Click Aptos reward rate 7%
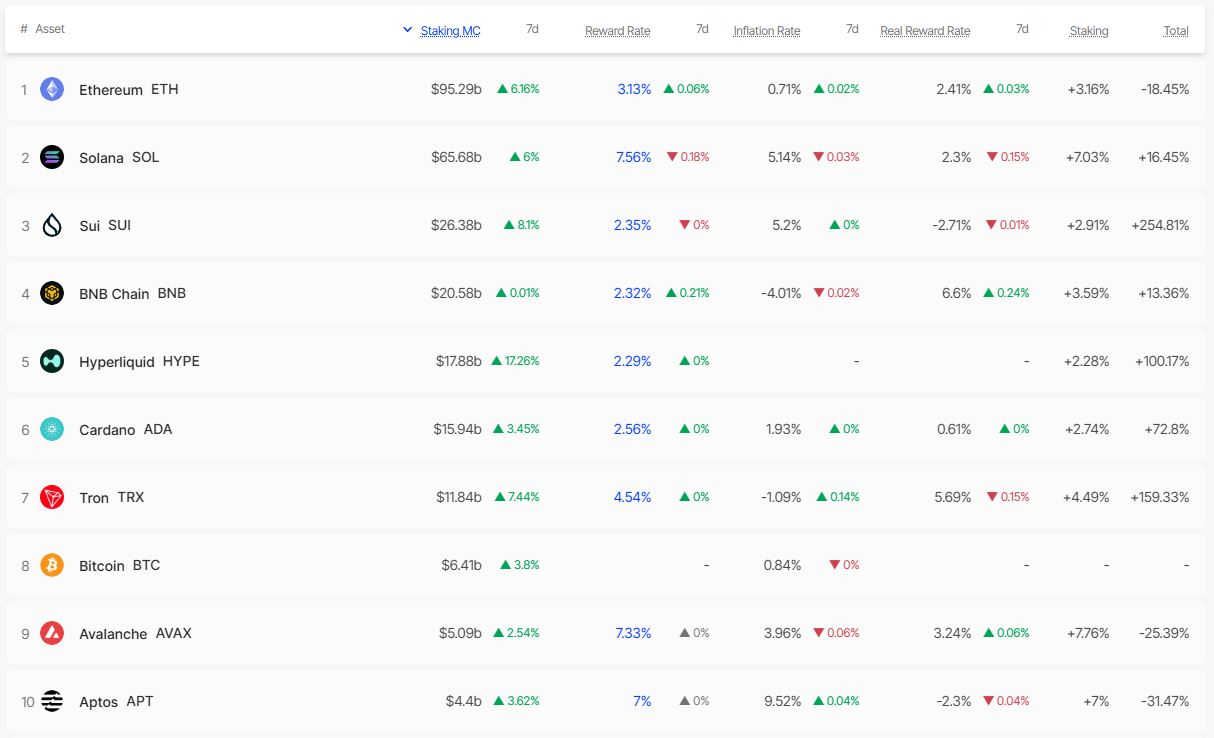This screenshot has width=1214, height=738. [x=642, y=701]
